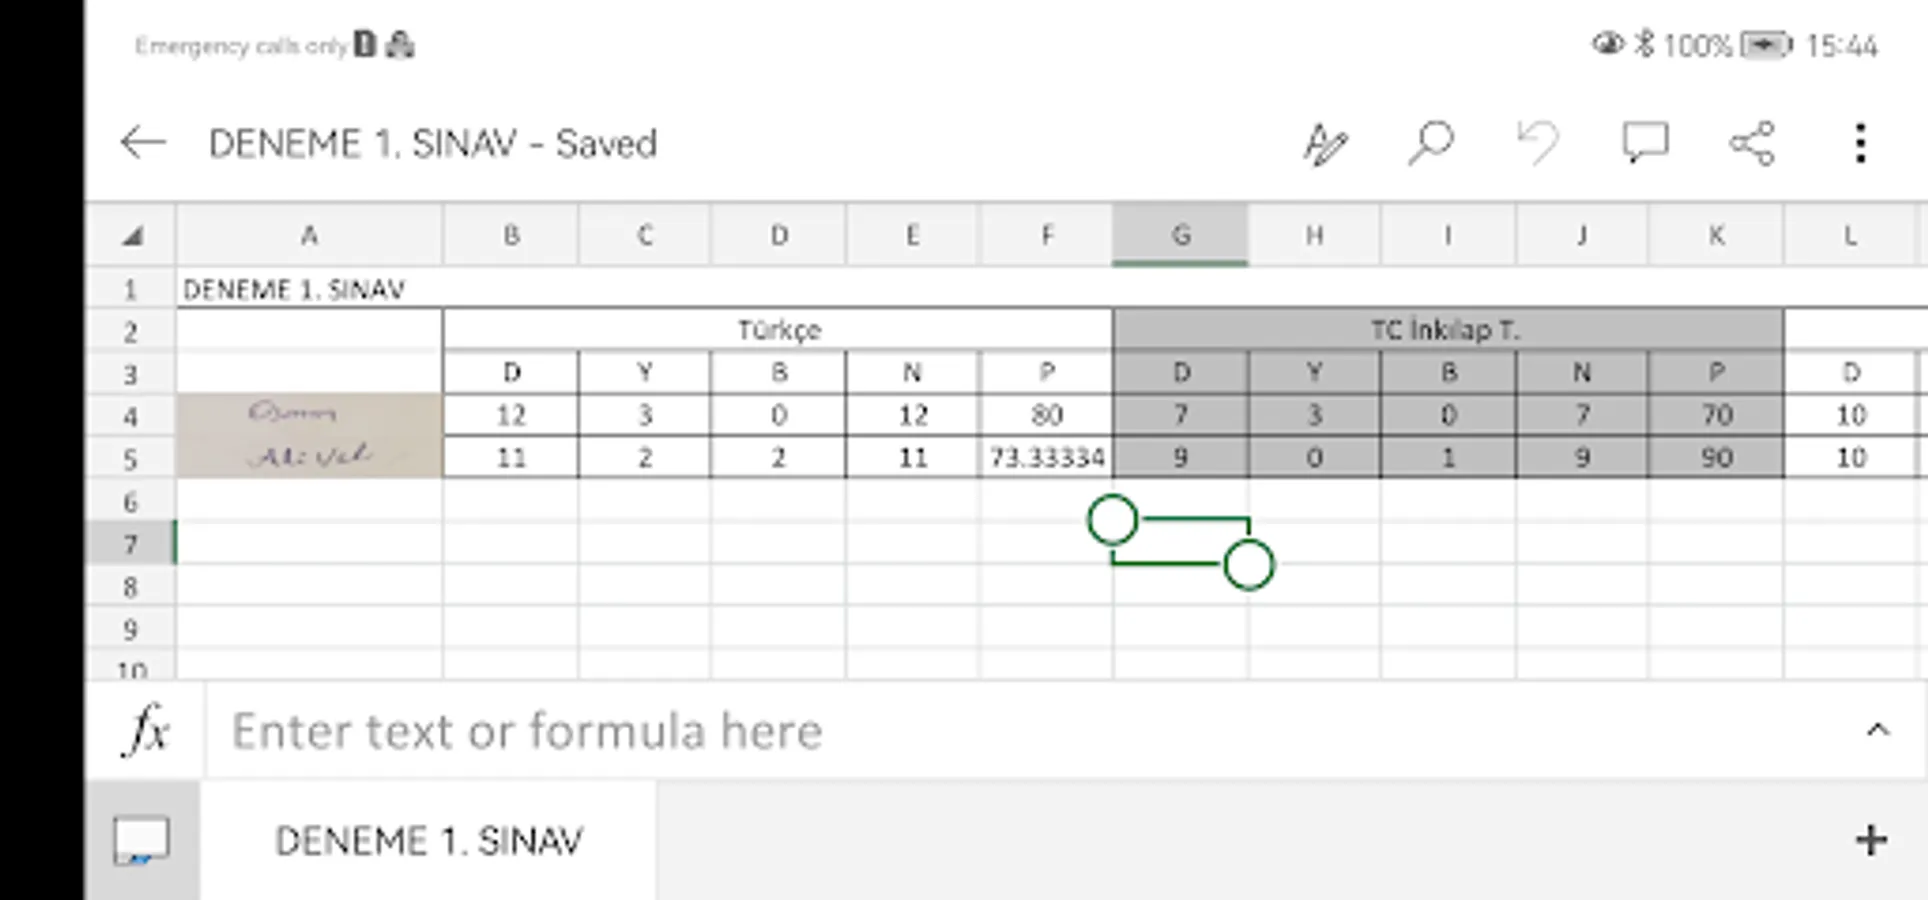The image size is (1928, 900).
Task: Expand the formula bar chevron
Action: click(x=1877, y=730)
